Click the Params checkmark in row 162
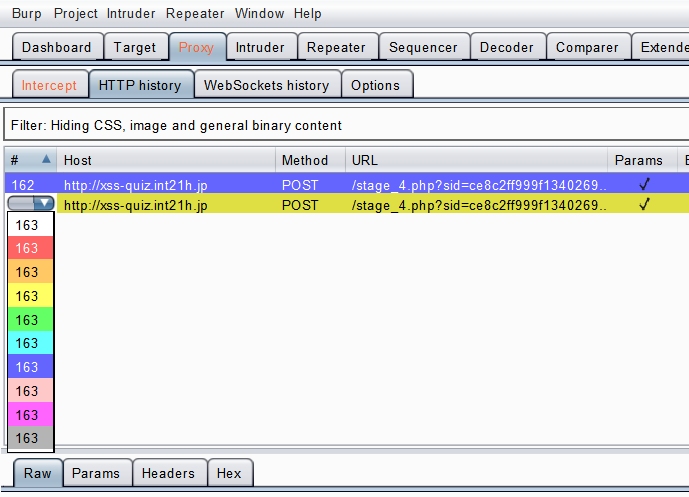689x497 pixels. point(644,184)
